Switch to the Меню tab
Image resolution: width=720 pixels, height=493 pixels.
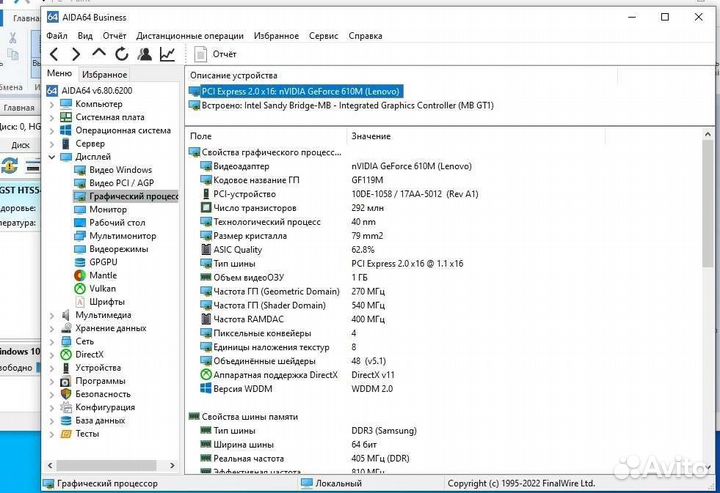59,73
